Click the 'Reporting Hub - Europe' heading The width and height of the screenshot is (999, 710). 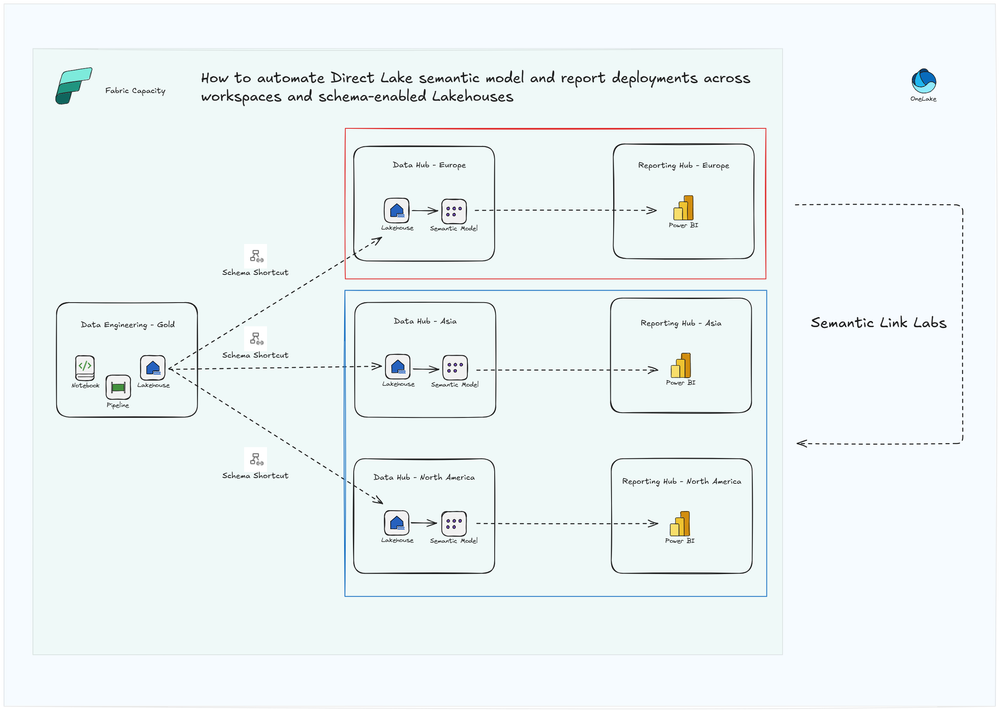684,165
